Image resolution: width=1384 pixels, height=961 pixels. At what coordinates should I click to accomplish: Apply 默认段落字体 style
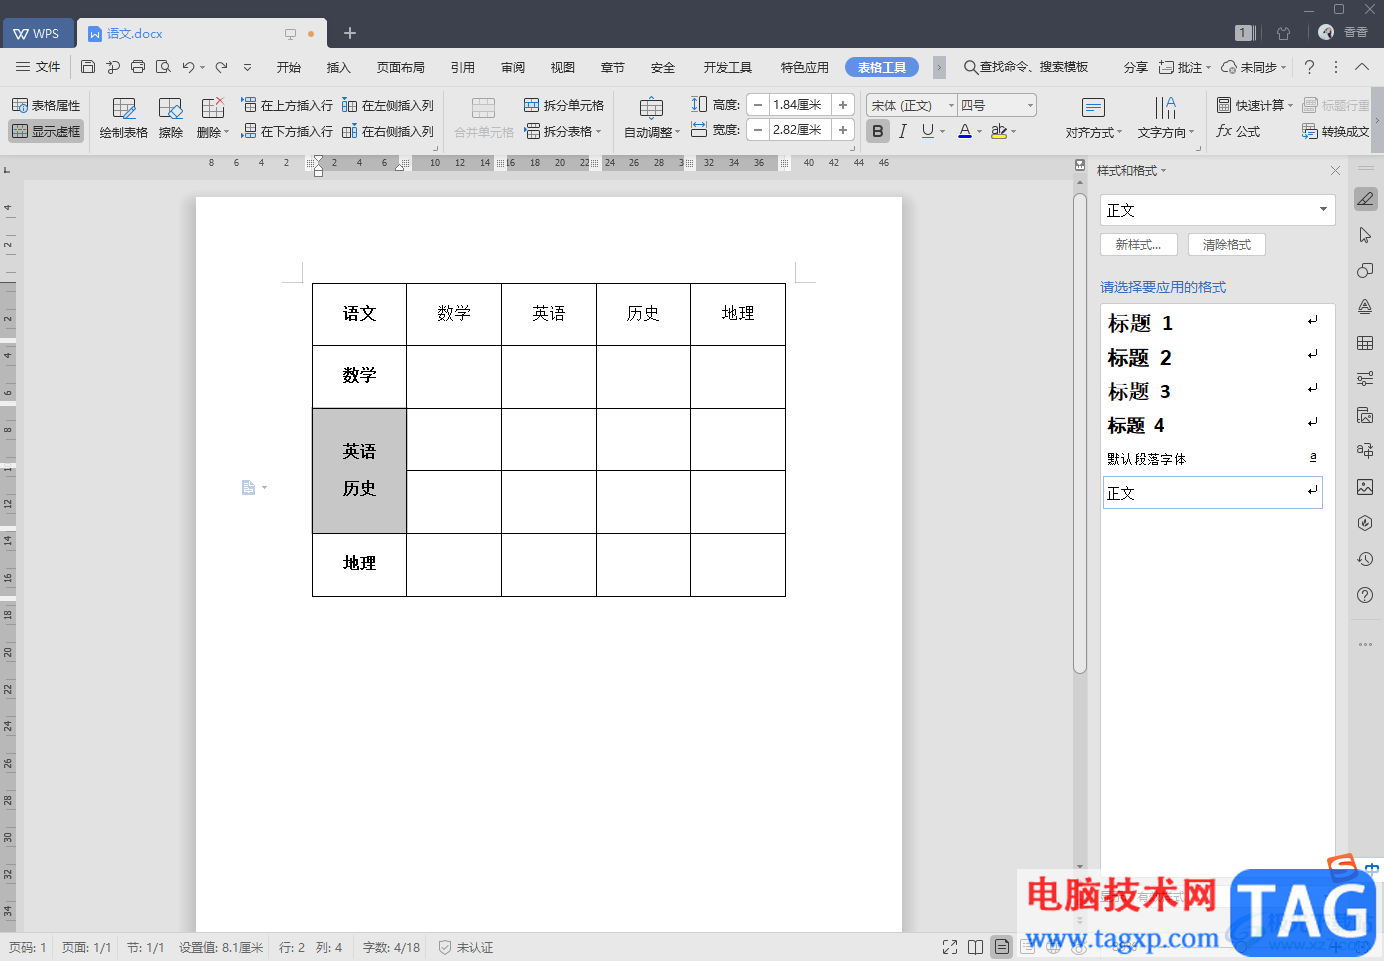tap(1213, 459)
